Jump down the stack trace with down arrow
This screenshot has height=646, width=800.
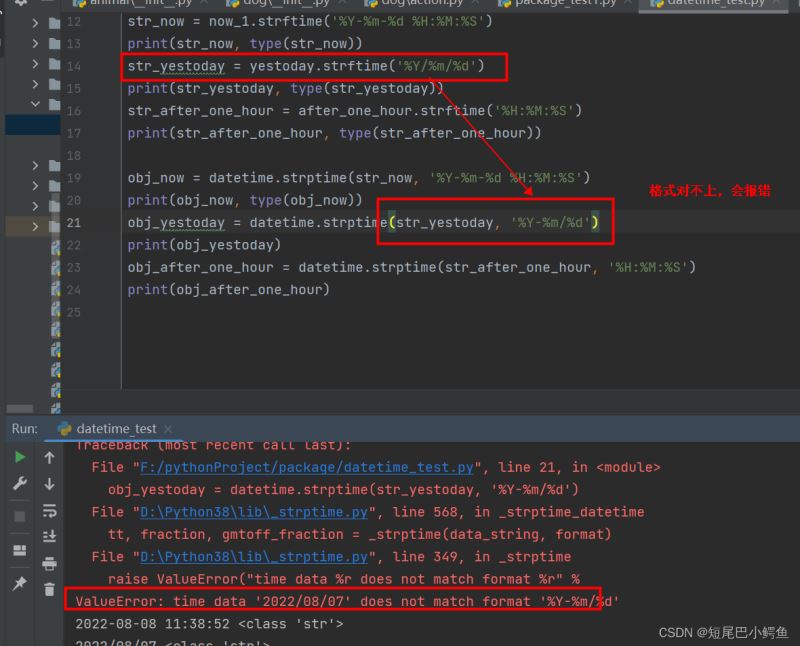tap(49, 483)
